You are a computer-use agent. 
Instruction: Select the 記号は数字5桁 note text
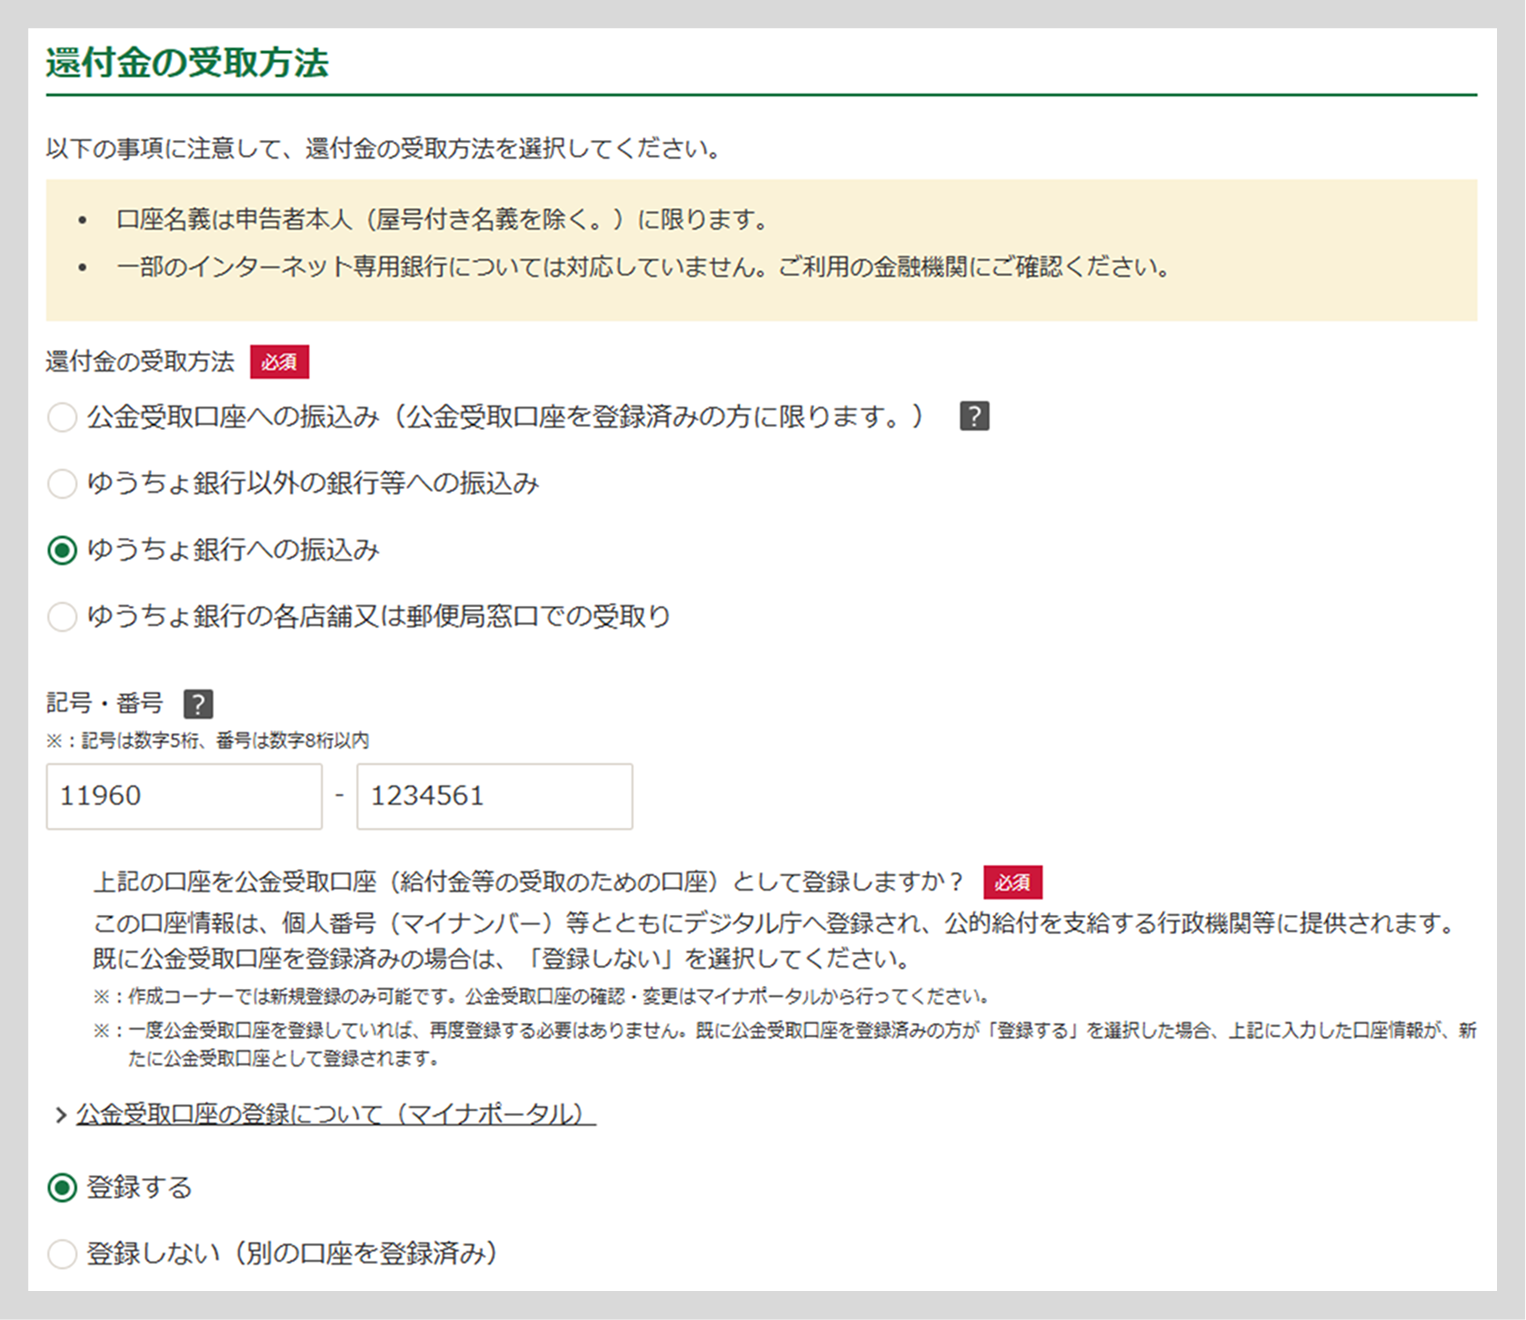click(x=210, y=740)
